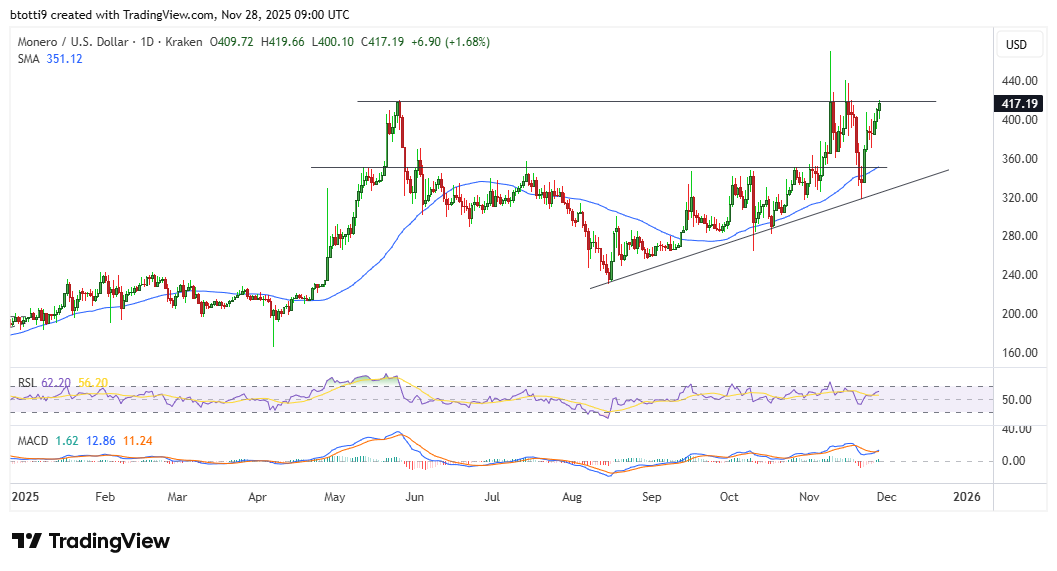
Task: Click the RSI average value 56.20
Action: (x=93, y=383)
